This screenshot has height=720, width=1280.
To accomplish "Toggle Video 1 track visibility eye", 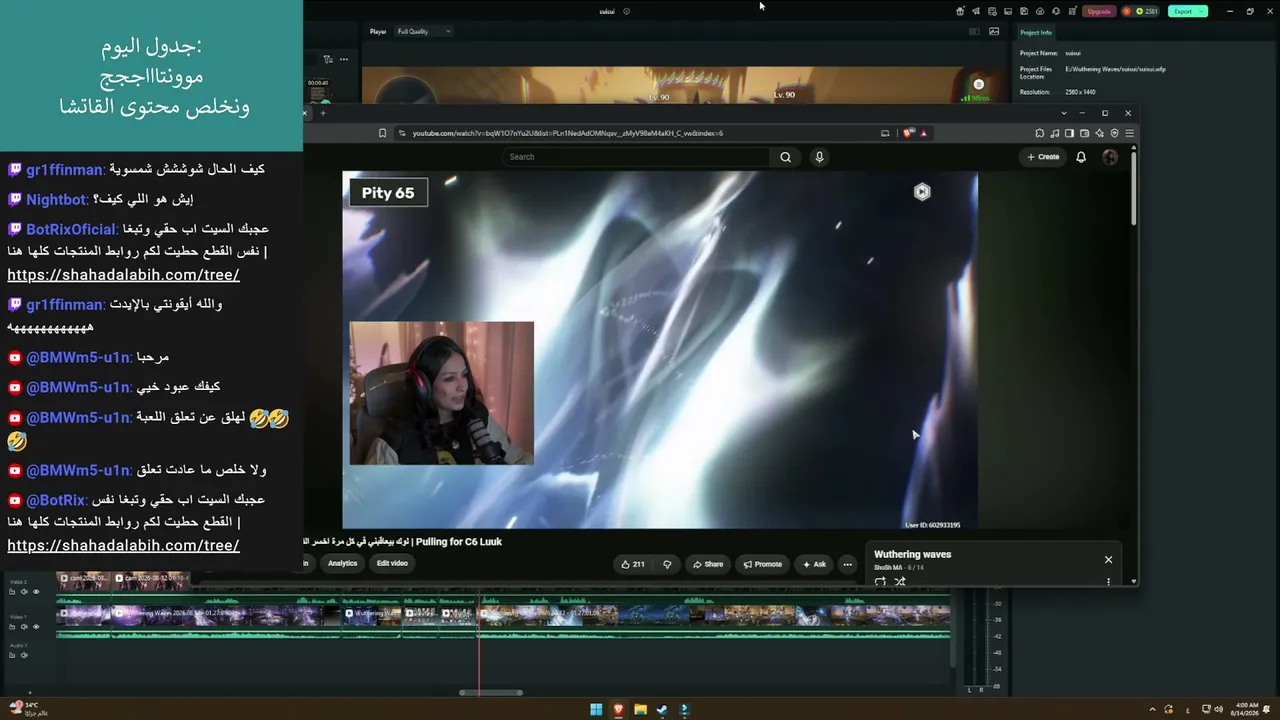I will tap(36, 627).
